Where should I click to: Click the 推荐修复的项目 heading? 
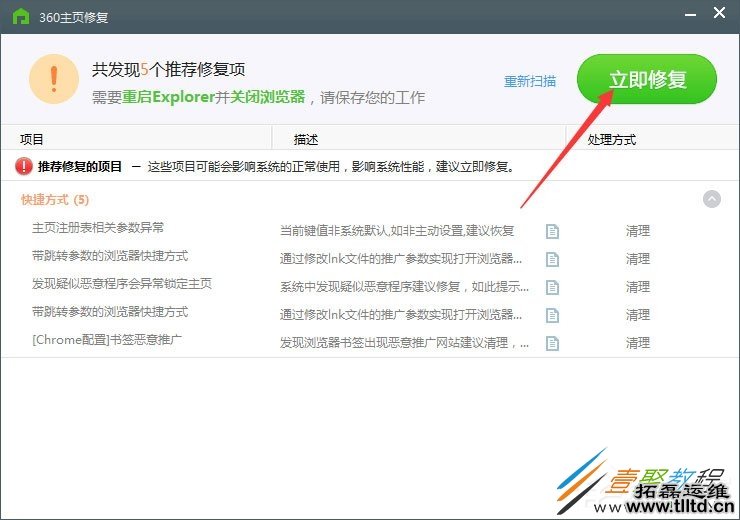[80, 166]
